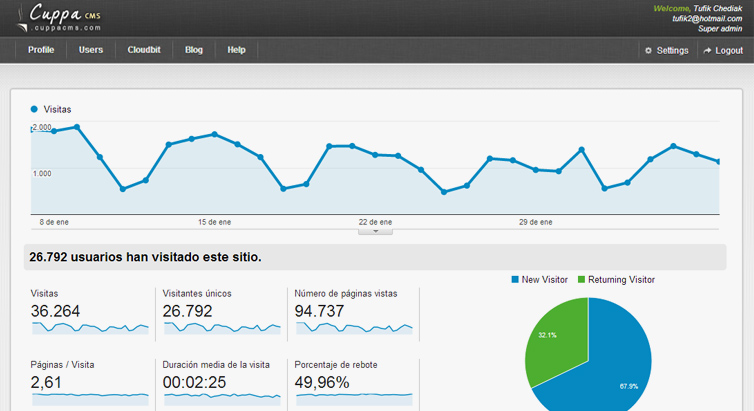Open the Blog menu item
Image resolution: width=754 pixels, height=411 pixels.
194,50
